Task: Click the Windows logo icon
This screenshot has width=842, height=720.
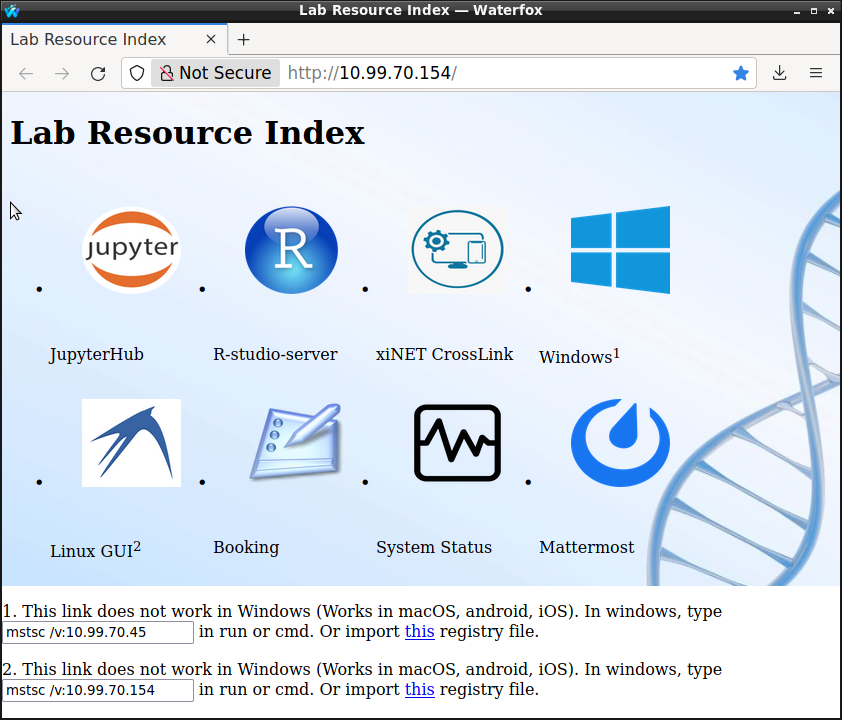Action: pyautogui.click(x=620, y=250)
